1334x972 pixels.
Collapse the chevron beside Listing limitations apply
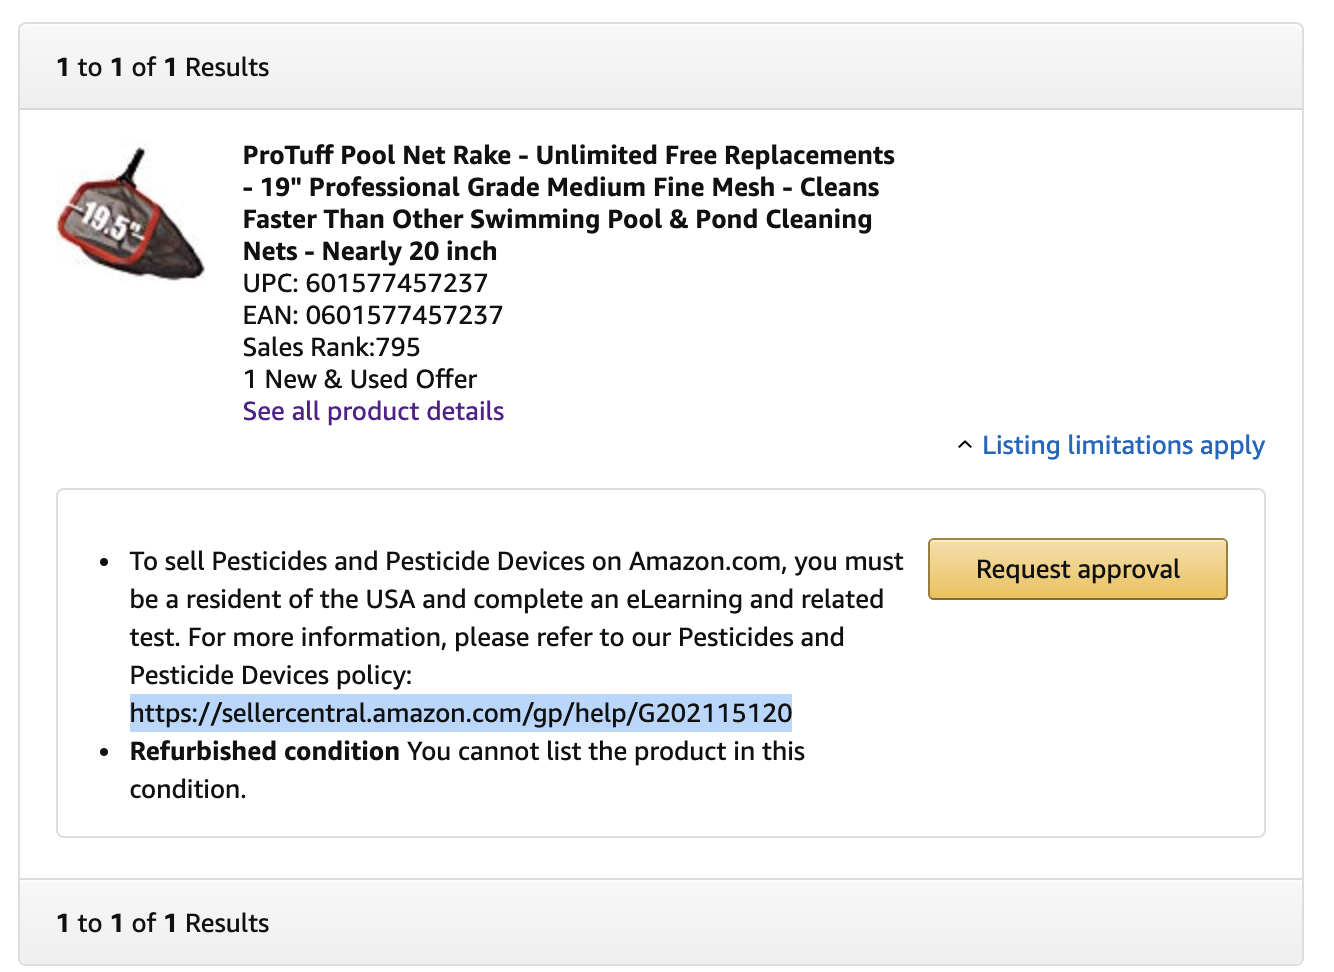click(964, 445)
